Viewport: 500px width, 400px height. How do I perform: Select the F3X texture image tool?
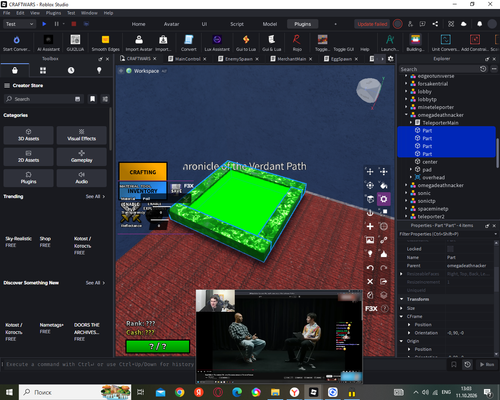click(370, 240)
